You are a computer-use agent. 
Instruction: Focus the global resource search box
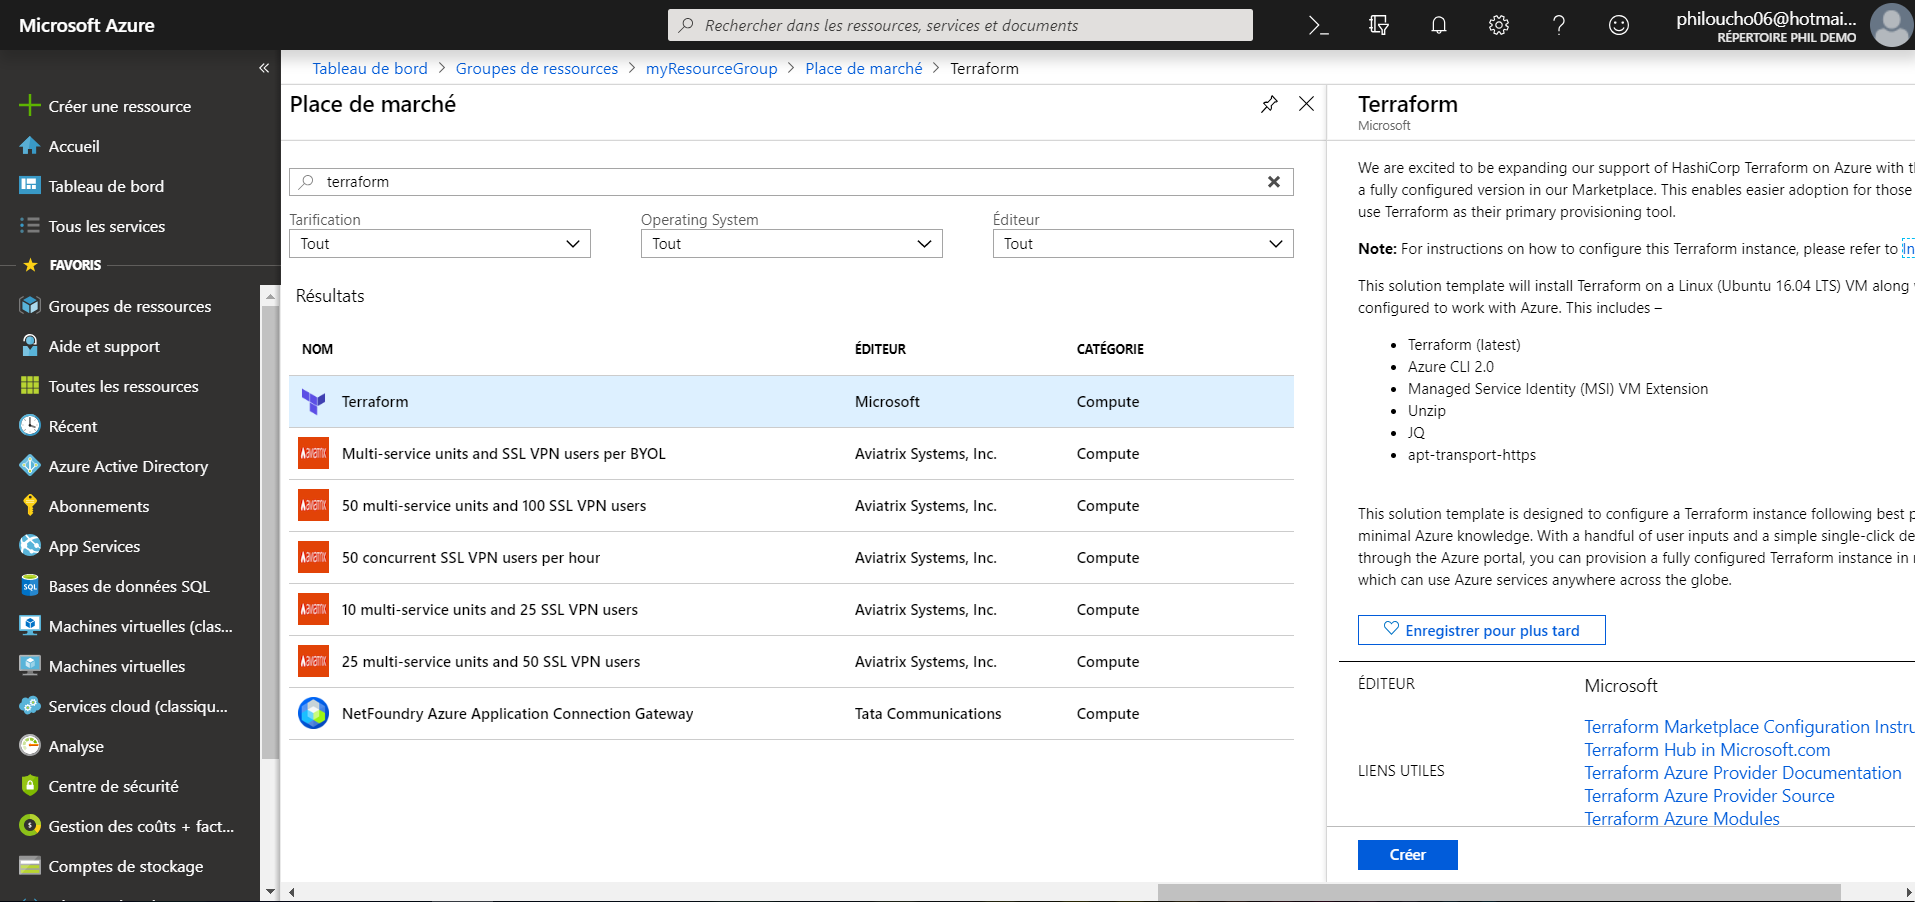(x=960, y=25)
